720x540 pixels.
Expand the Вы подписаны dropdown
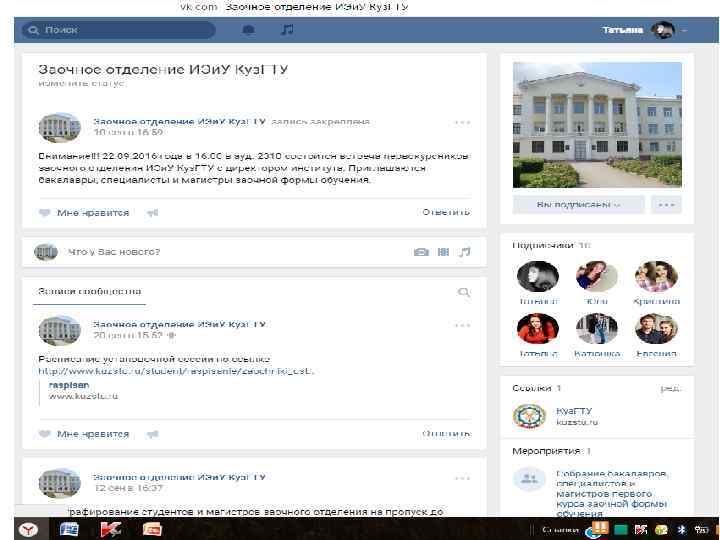(578, 205)
